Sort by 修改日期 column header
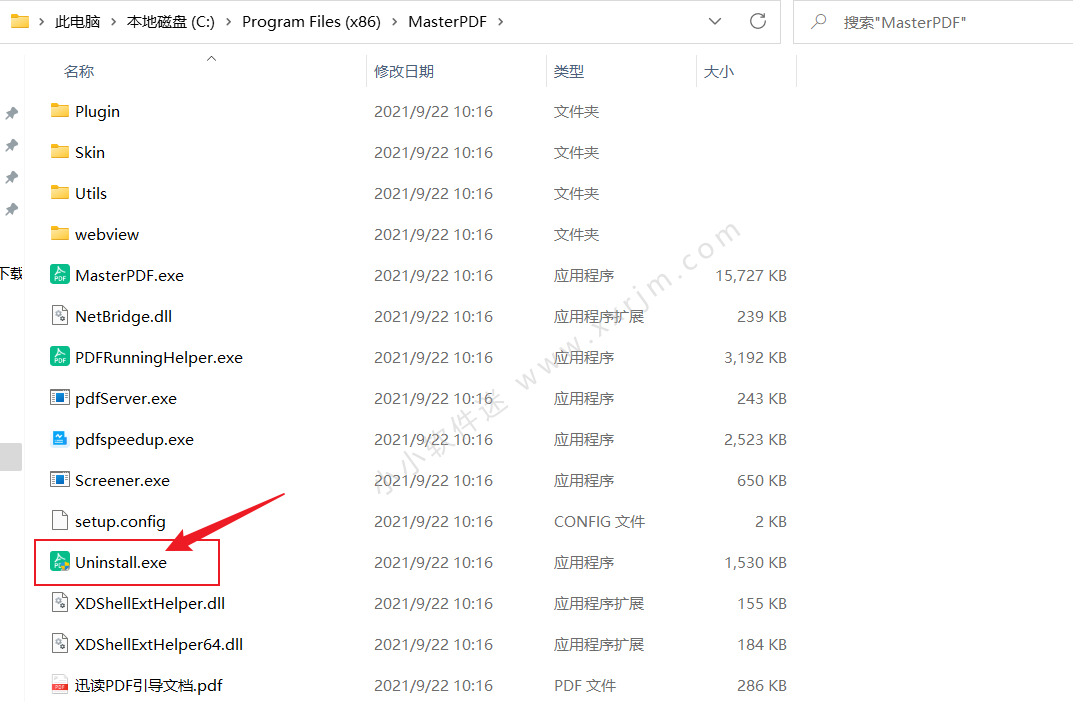Screen dimensions: 1073x717 404,71
